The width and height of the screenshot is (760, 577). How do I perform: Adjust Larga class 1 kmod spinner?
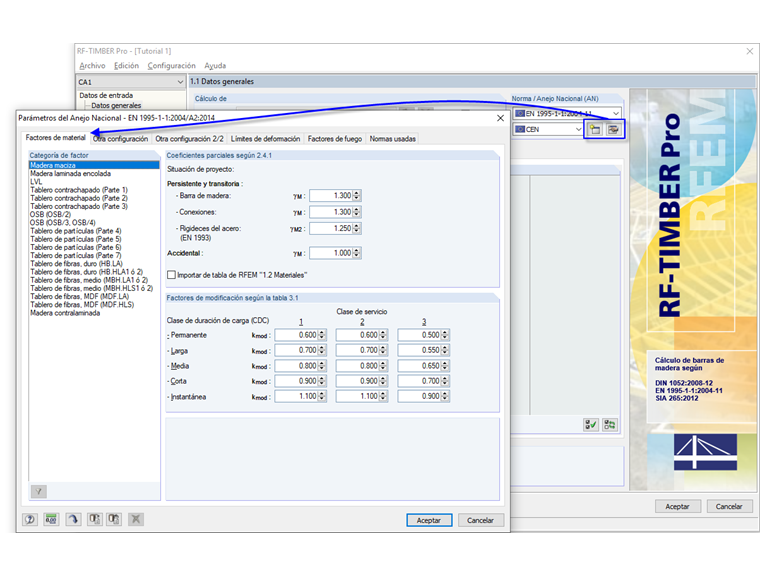322,350
